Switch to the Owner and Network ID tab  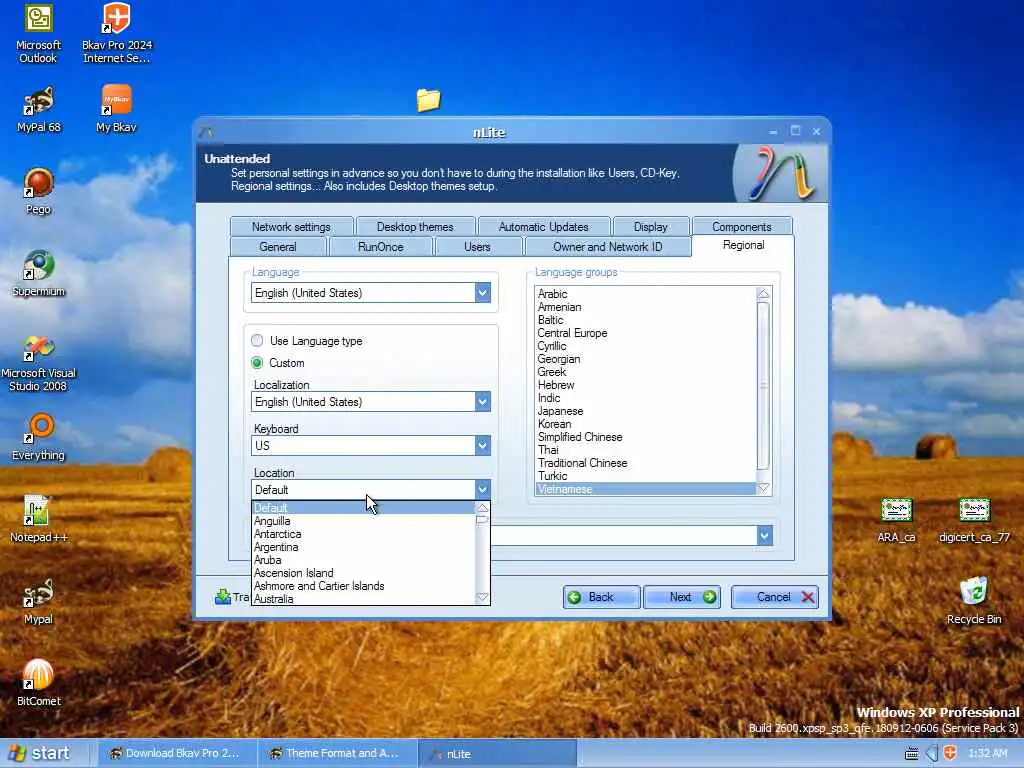[607, 247]
